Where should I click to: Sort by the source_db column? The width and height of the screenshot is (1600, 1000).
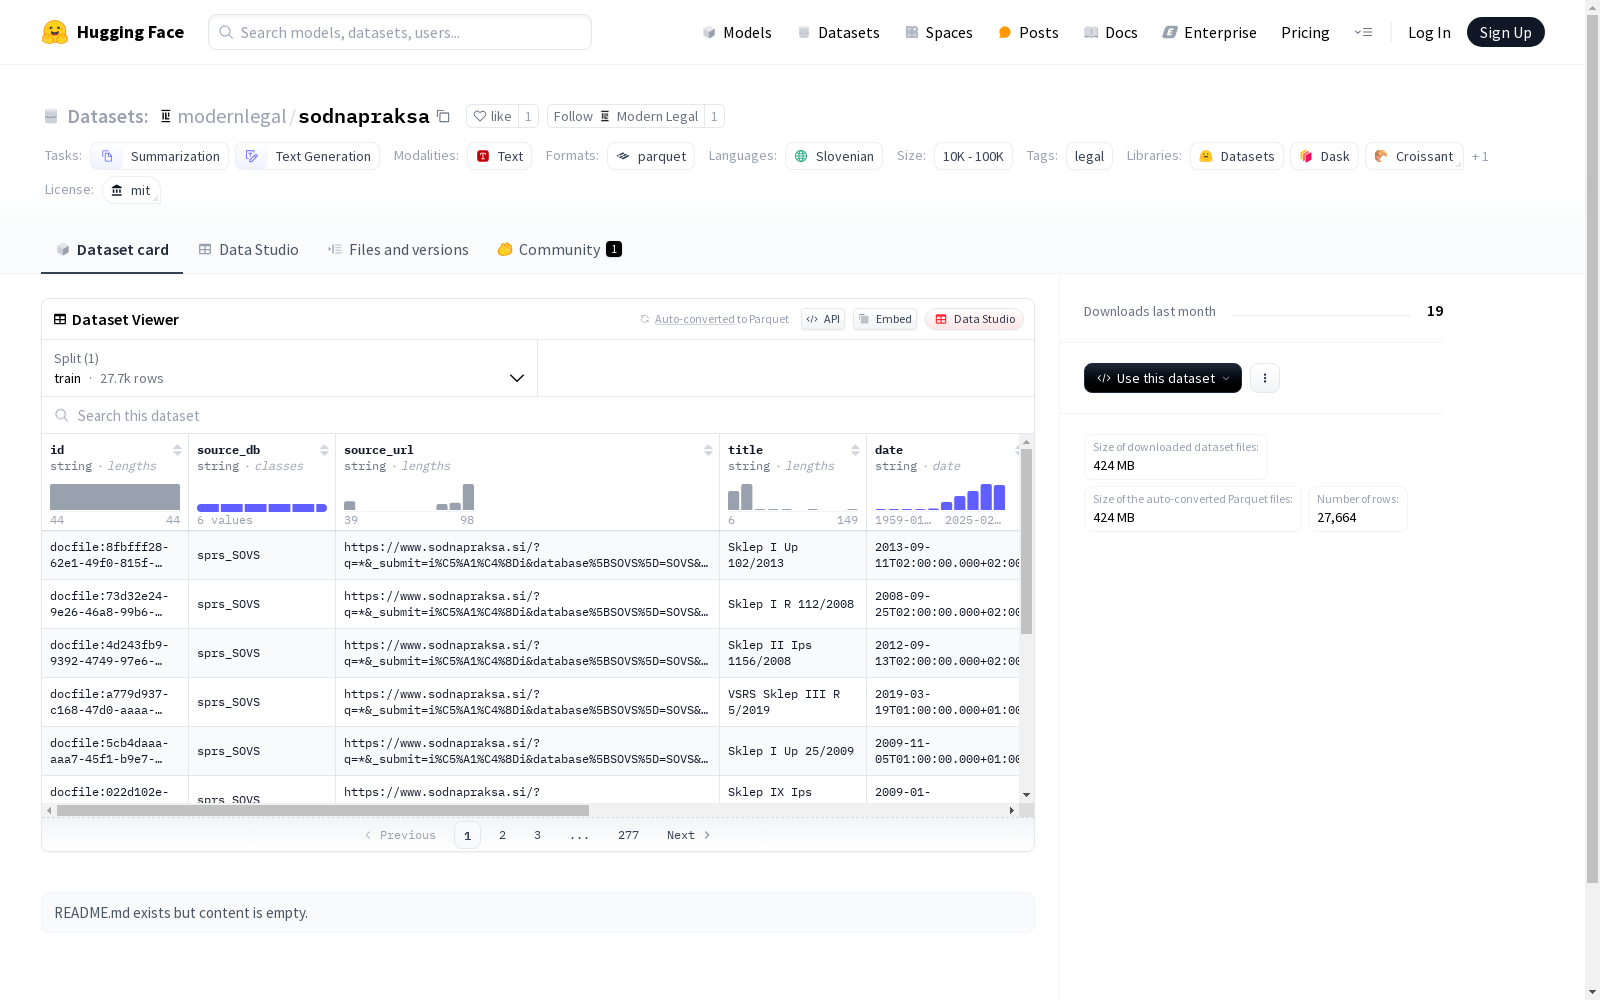(324, 450)
